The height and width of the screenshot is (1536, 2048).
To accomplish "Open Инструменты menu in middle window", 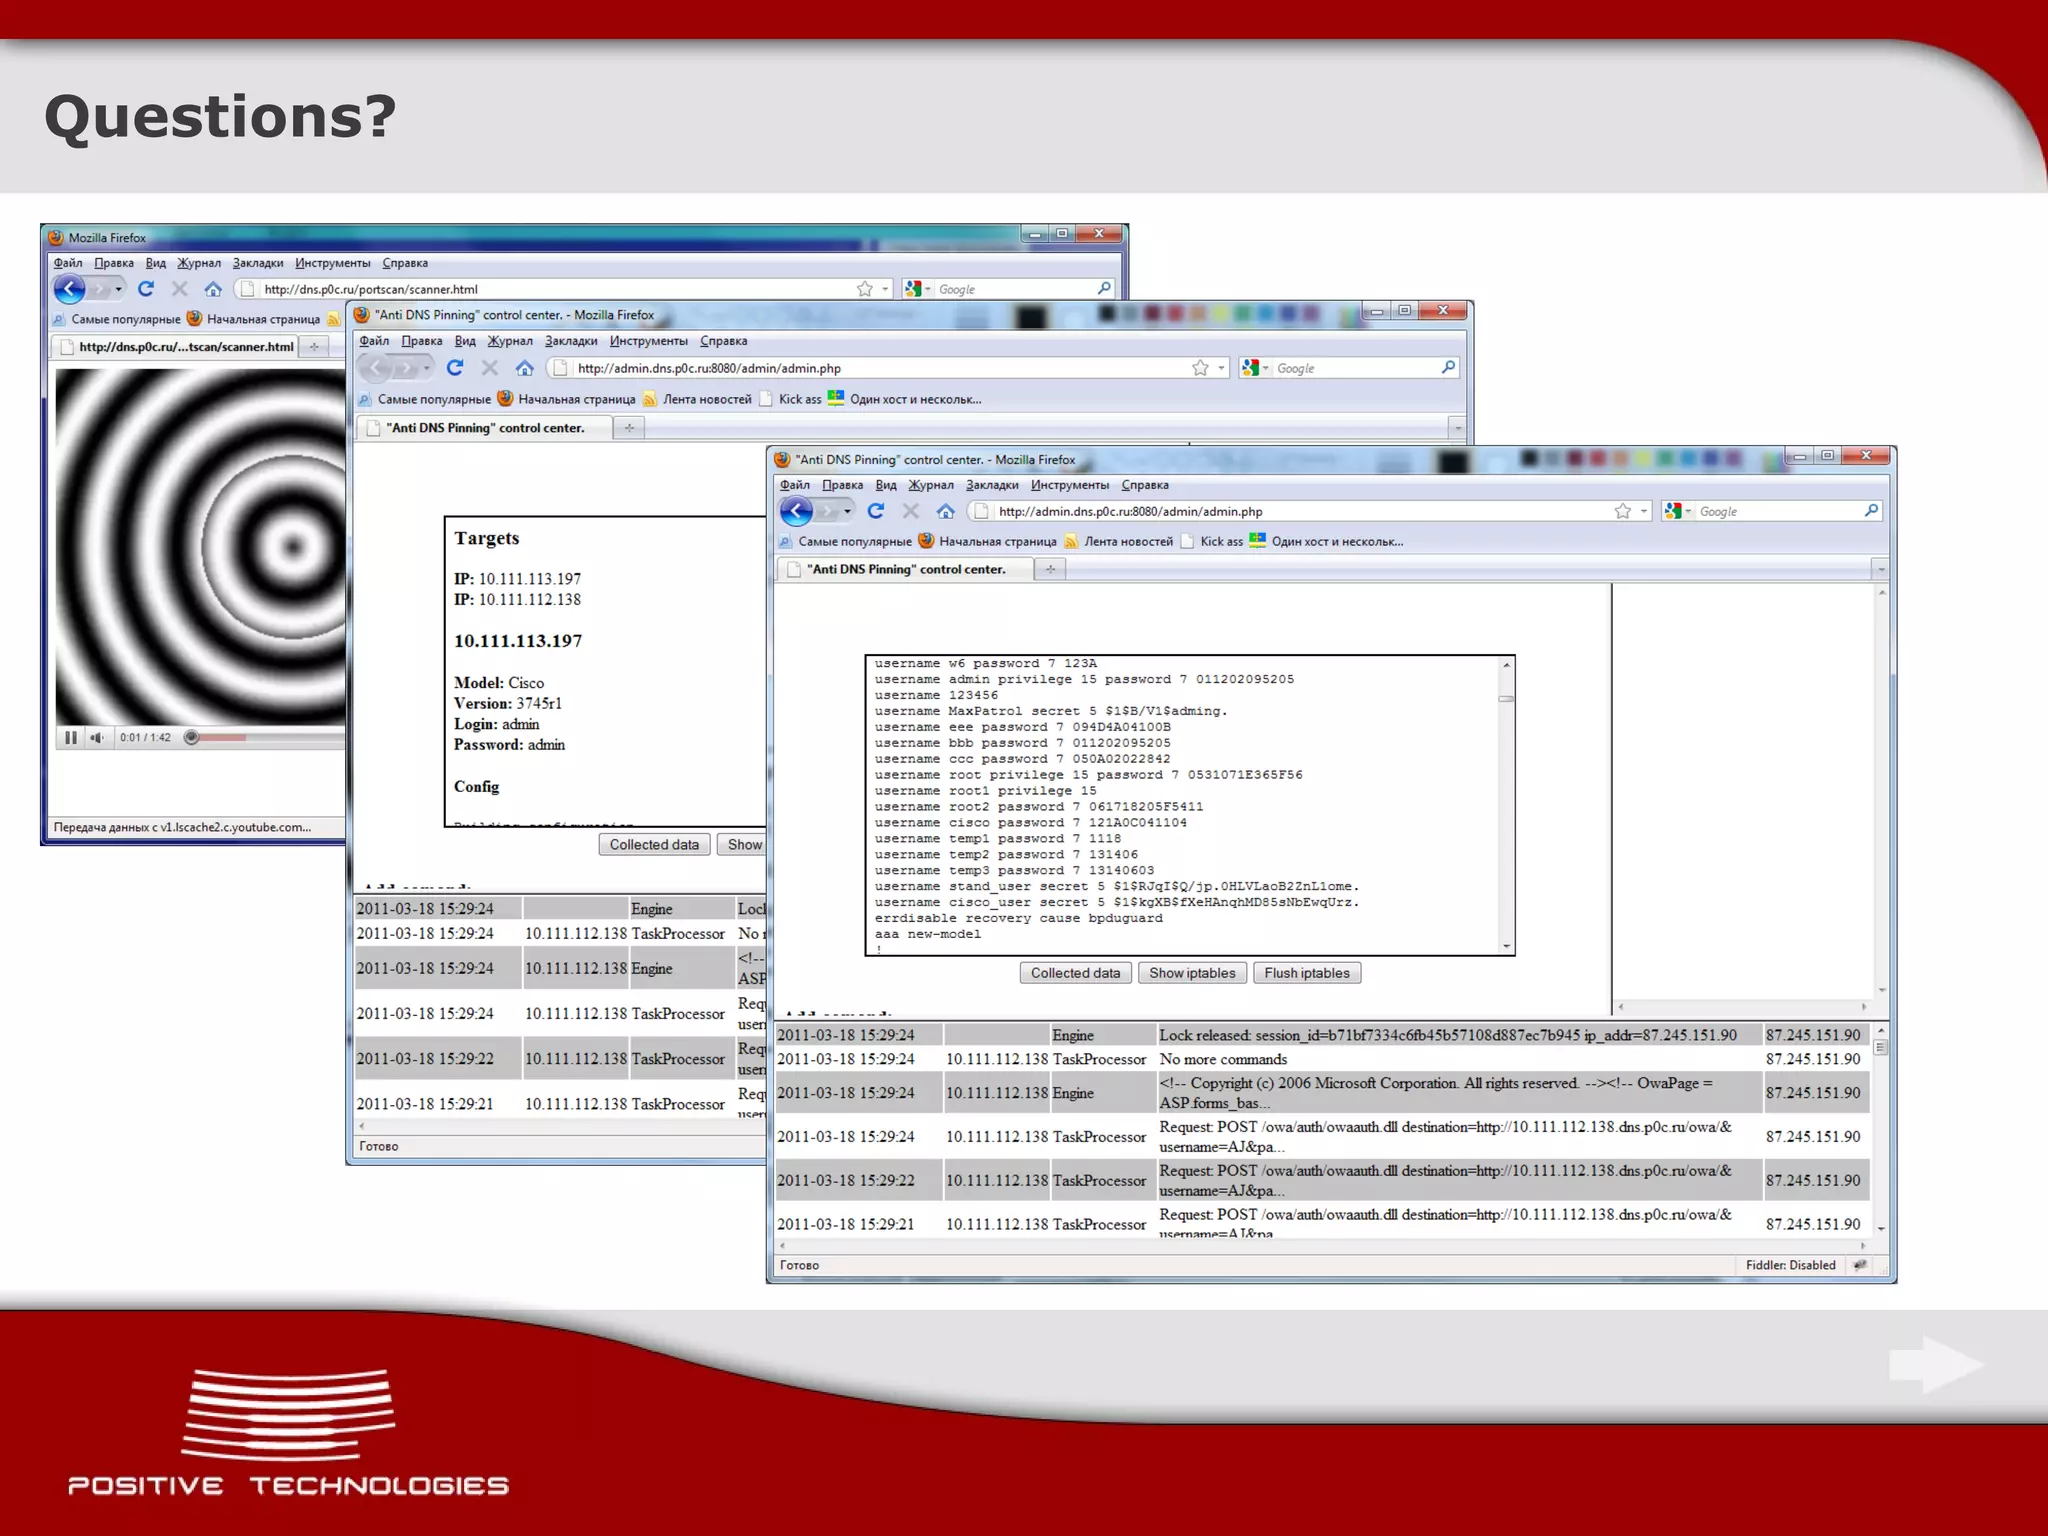I will (648, 341).
